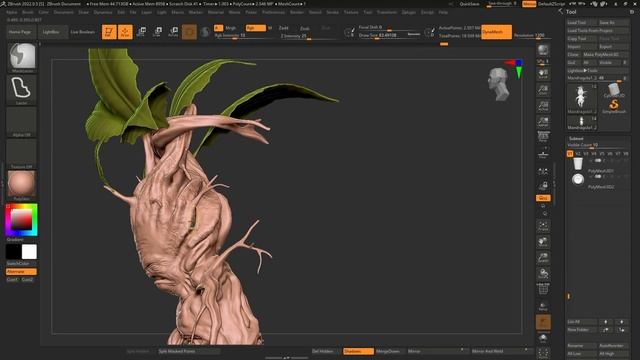Select the Move transform icon in top shelf

(x=141, y=31)
